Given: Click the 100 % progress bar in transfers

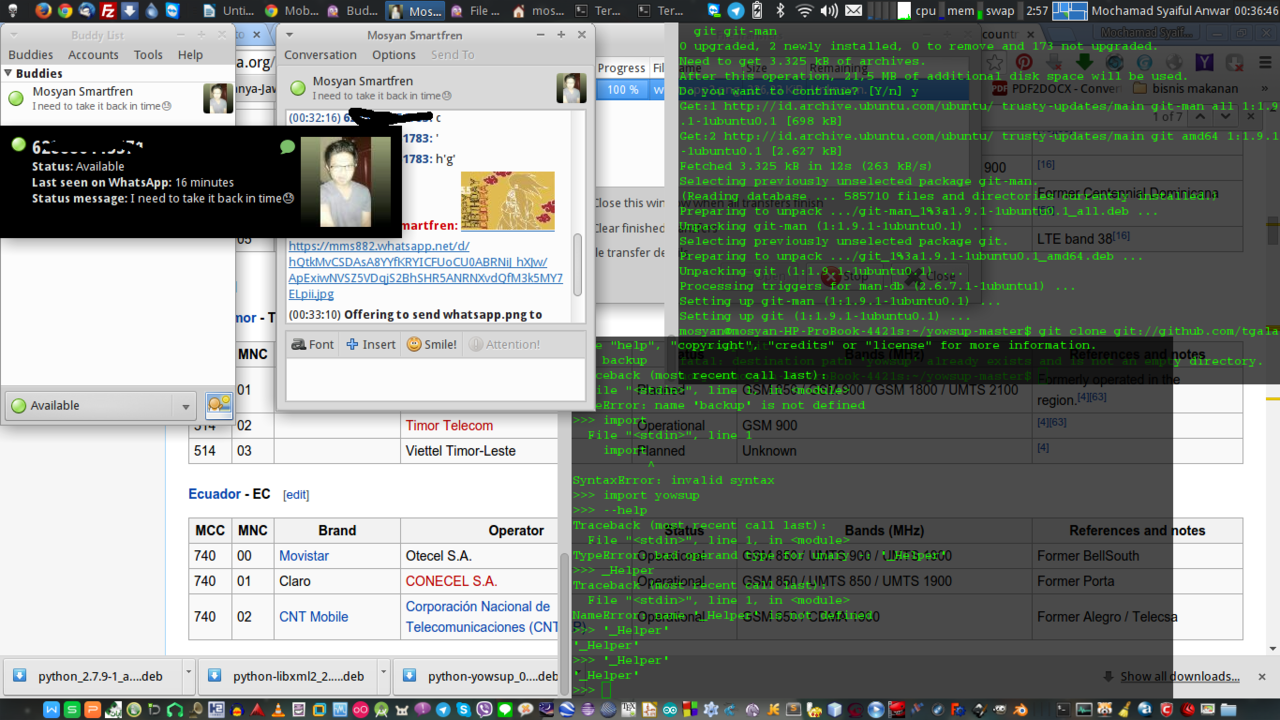Looking at the screenshot, I should point(622,89).
